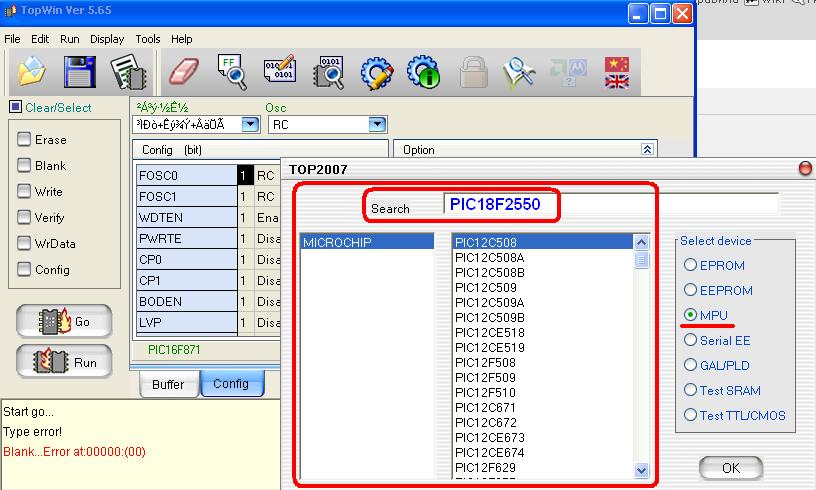The image size is (816, 490).
Task: Click the chip verify magnifier icon
Action: tap(328, 72)
